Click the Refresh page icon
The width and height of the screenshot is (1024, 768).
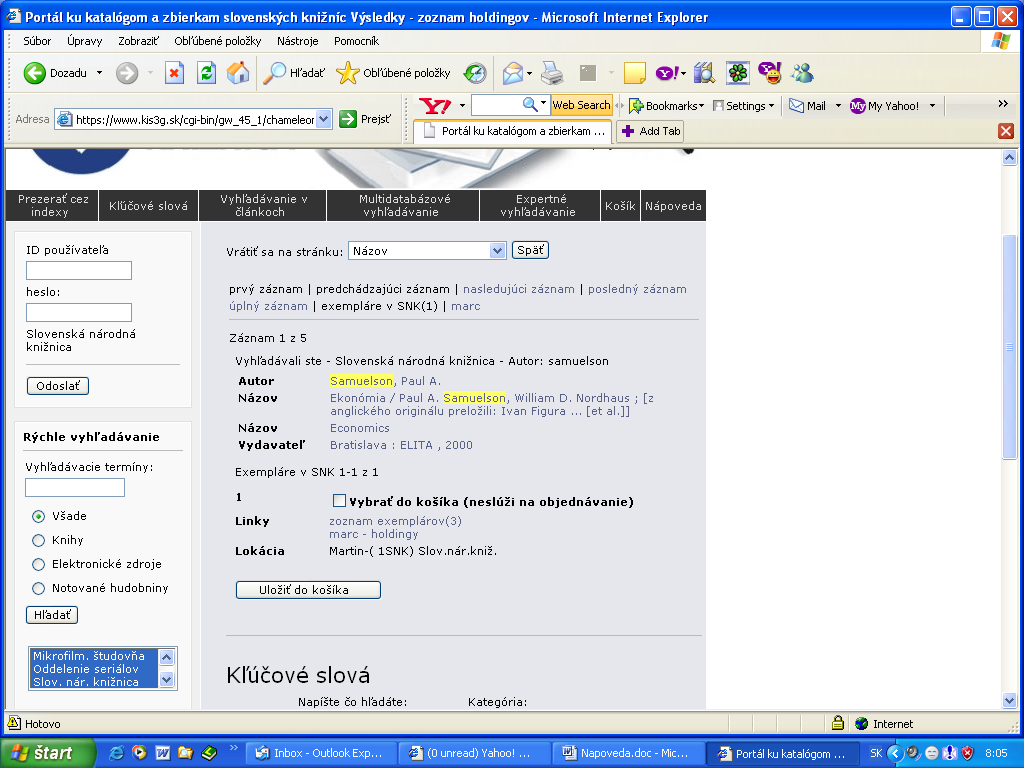(x=206, y=73)
